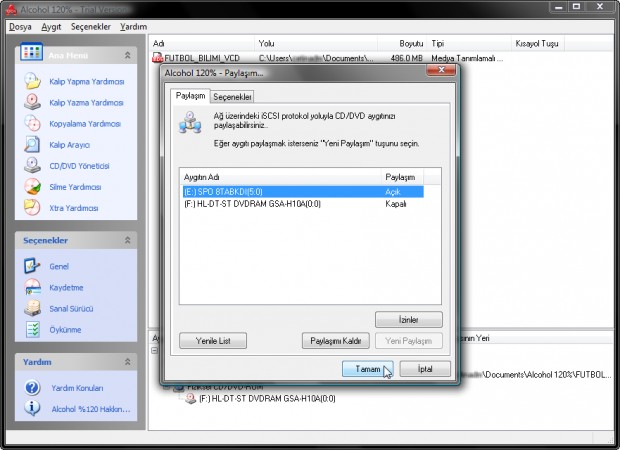Click the Kalıp Arayıcı magnifier icon
The height and width of the screenshot is (450, 620).
(32, 144)
